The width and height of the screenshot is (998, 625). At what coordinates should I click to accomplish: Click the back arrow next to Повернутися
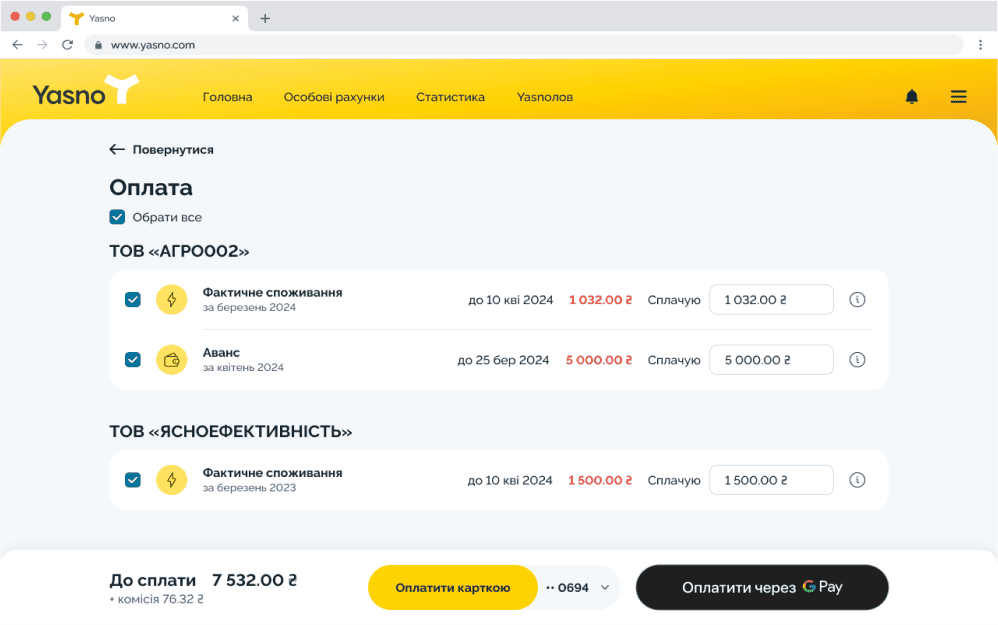coord(116,150)
